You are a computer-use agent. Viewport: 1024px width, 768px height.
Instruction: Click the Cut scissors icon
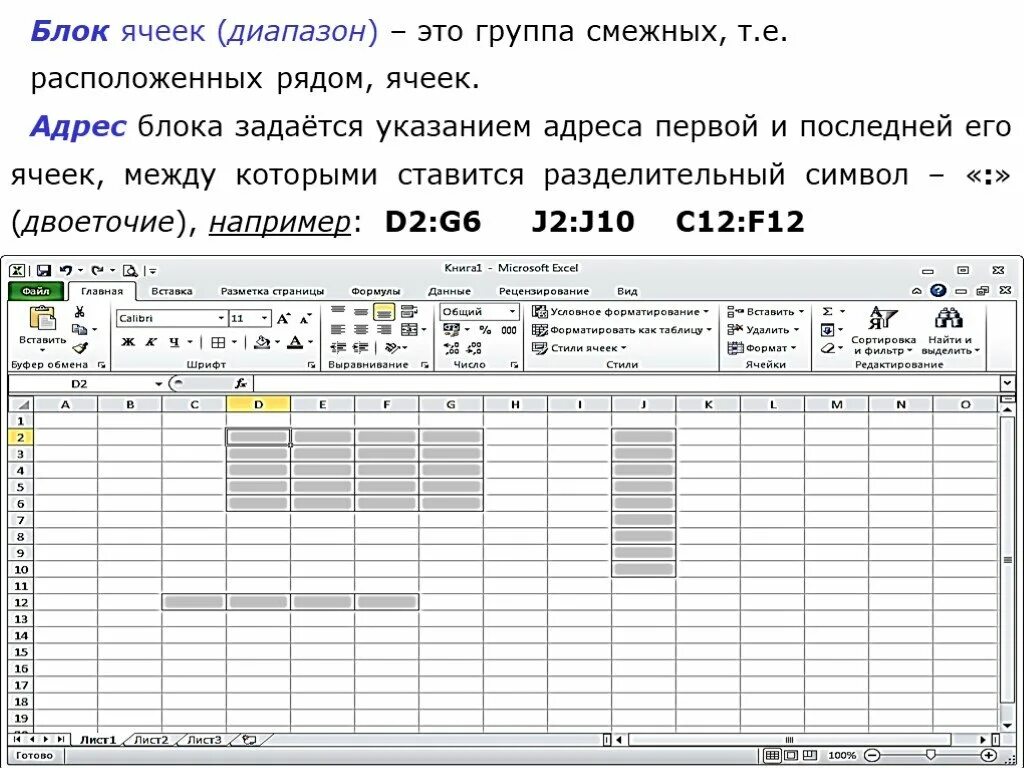pyautogui.click(x=80, y=312)
